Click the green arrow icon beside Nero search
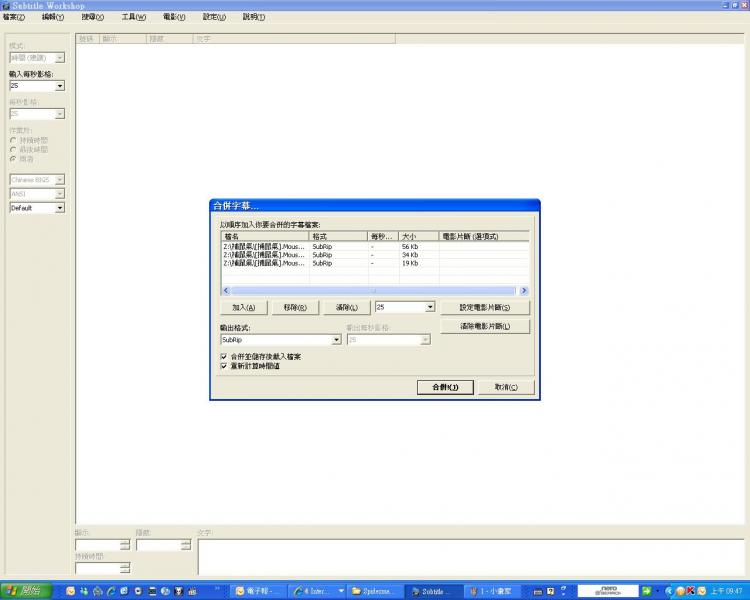750x600 pixels. (x=646, y=591)
